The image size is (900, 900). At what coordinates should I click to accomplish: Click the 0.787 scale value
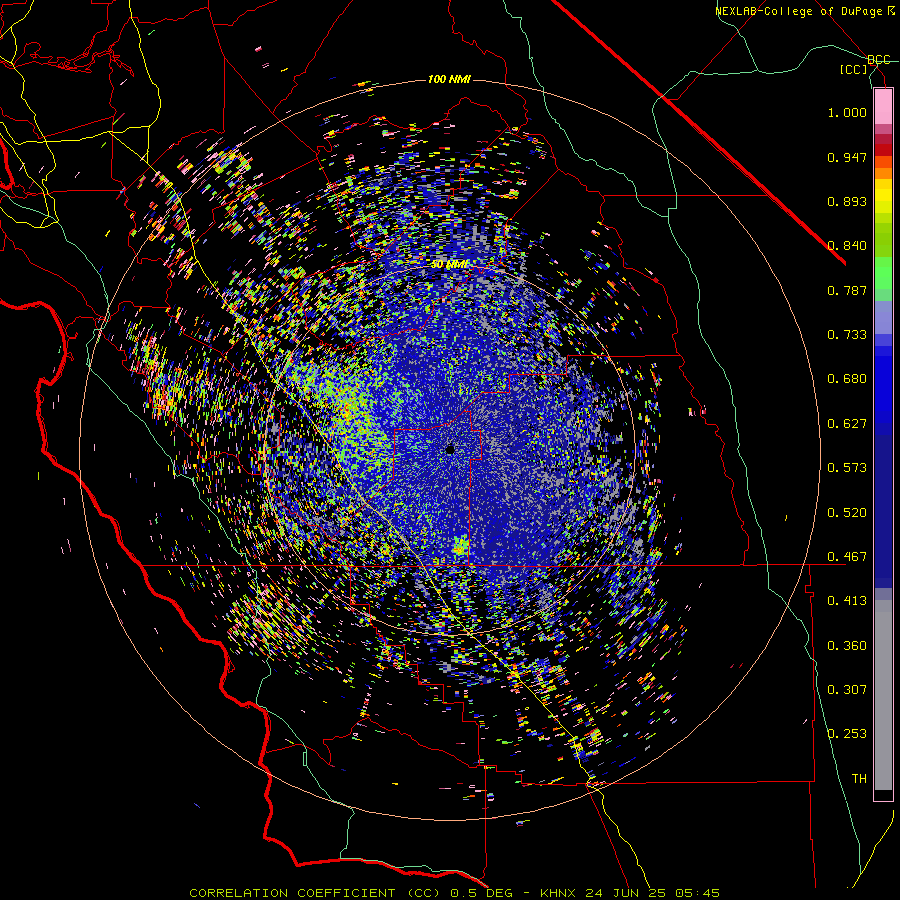847,290
